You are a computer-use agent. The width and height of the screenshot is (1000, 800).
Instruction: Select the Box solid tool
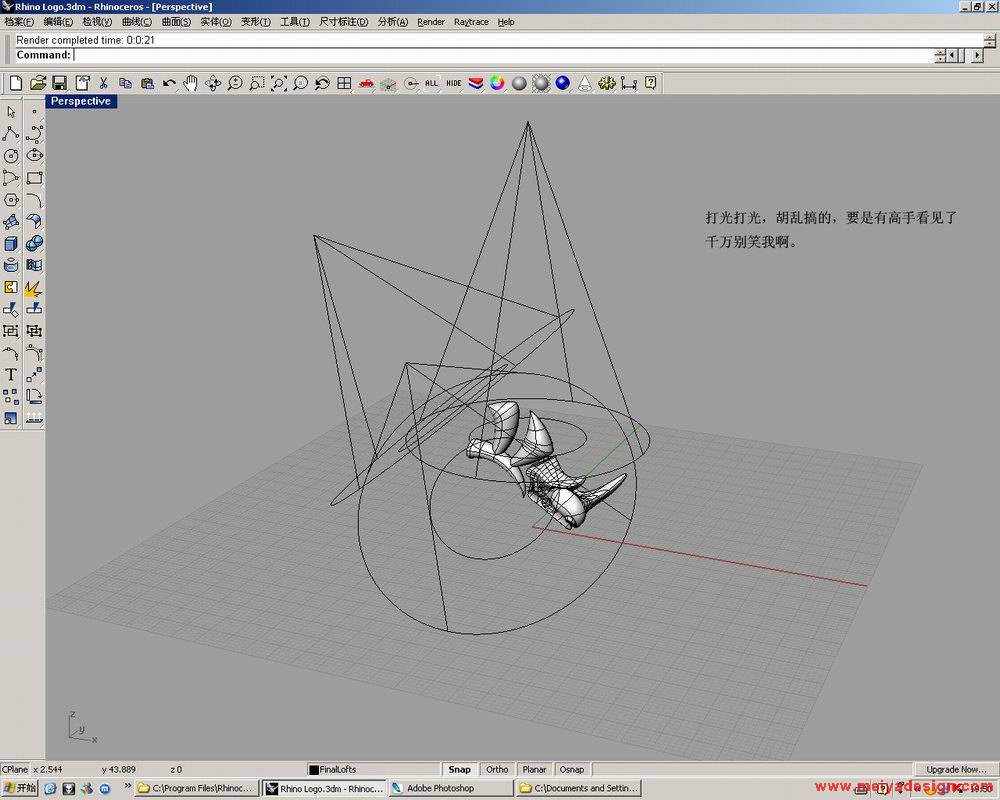pos(11,243)
